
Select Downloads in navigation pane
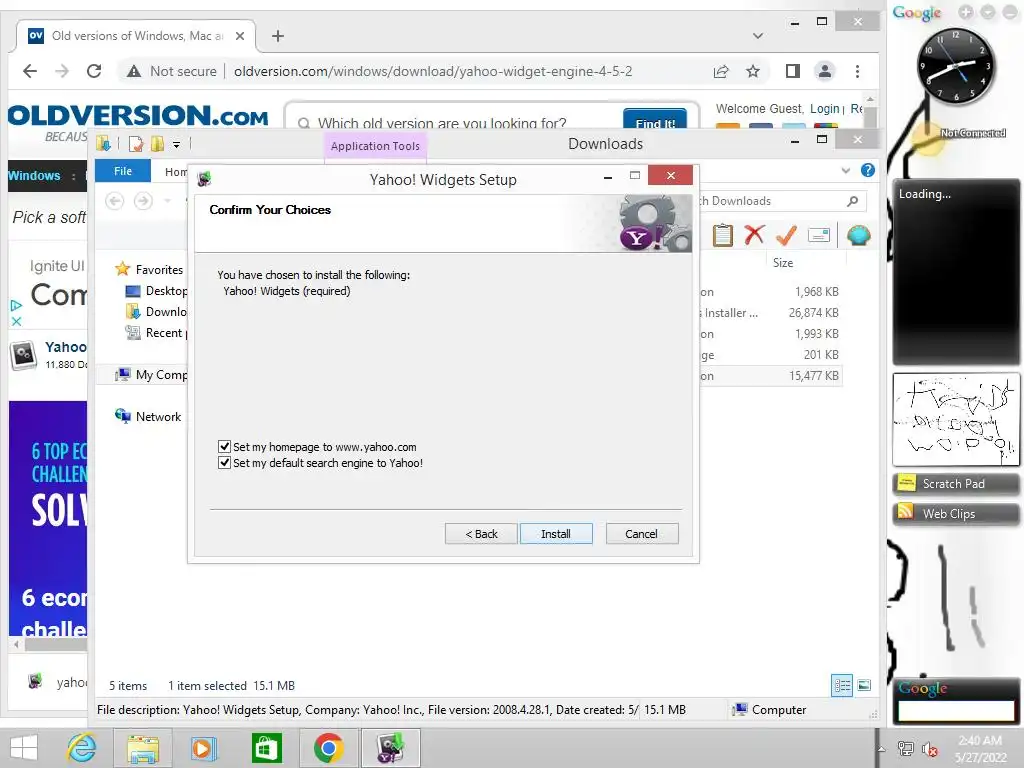click(x=166, y=312)
